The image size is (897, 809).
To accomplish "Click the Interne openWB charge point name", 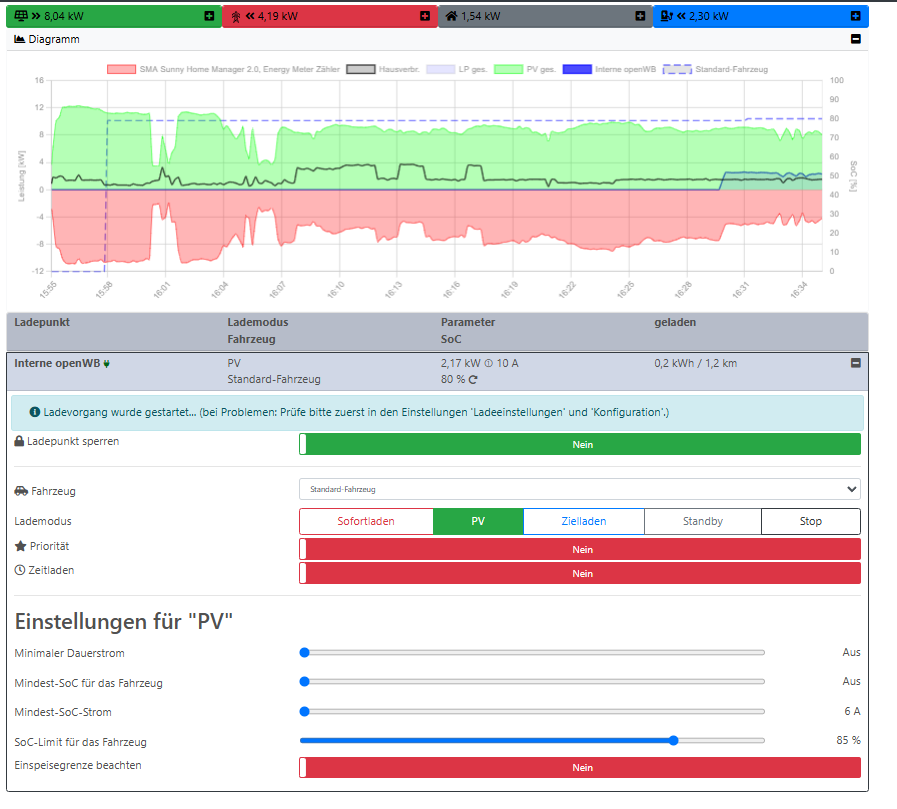I will [x=57, y=363].
